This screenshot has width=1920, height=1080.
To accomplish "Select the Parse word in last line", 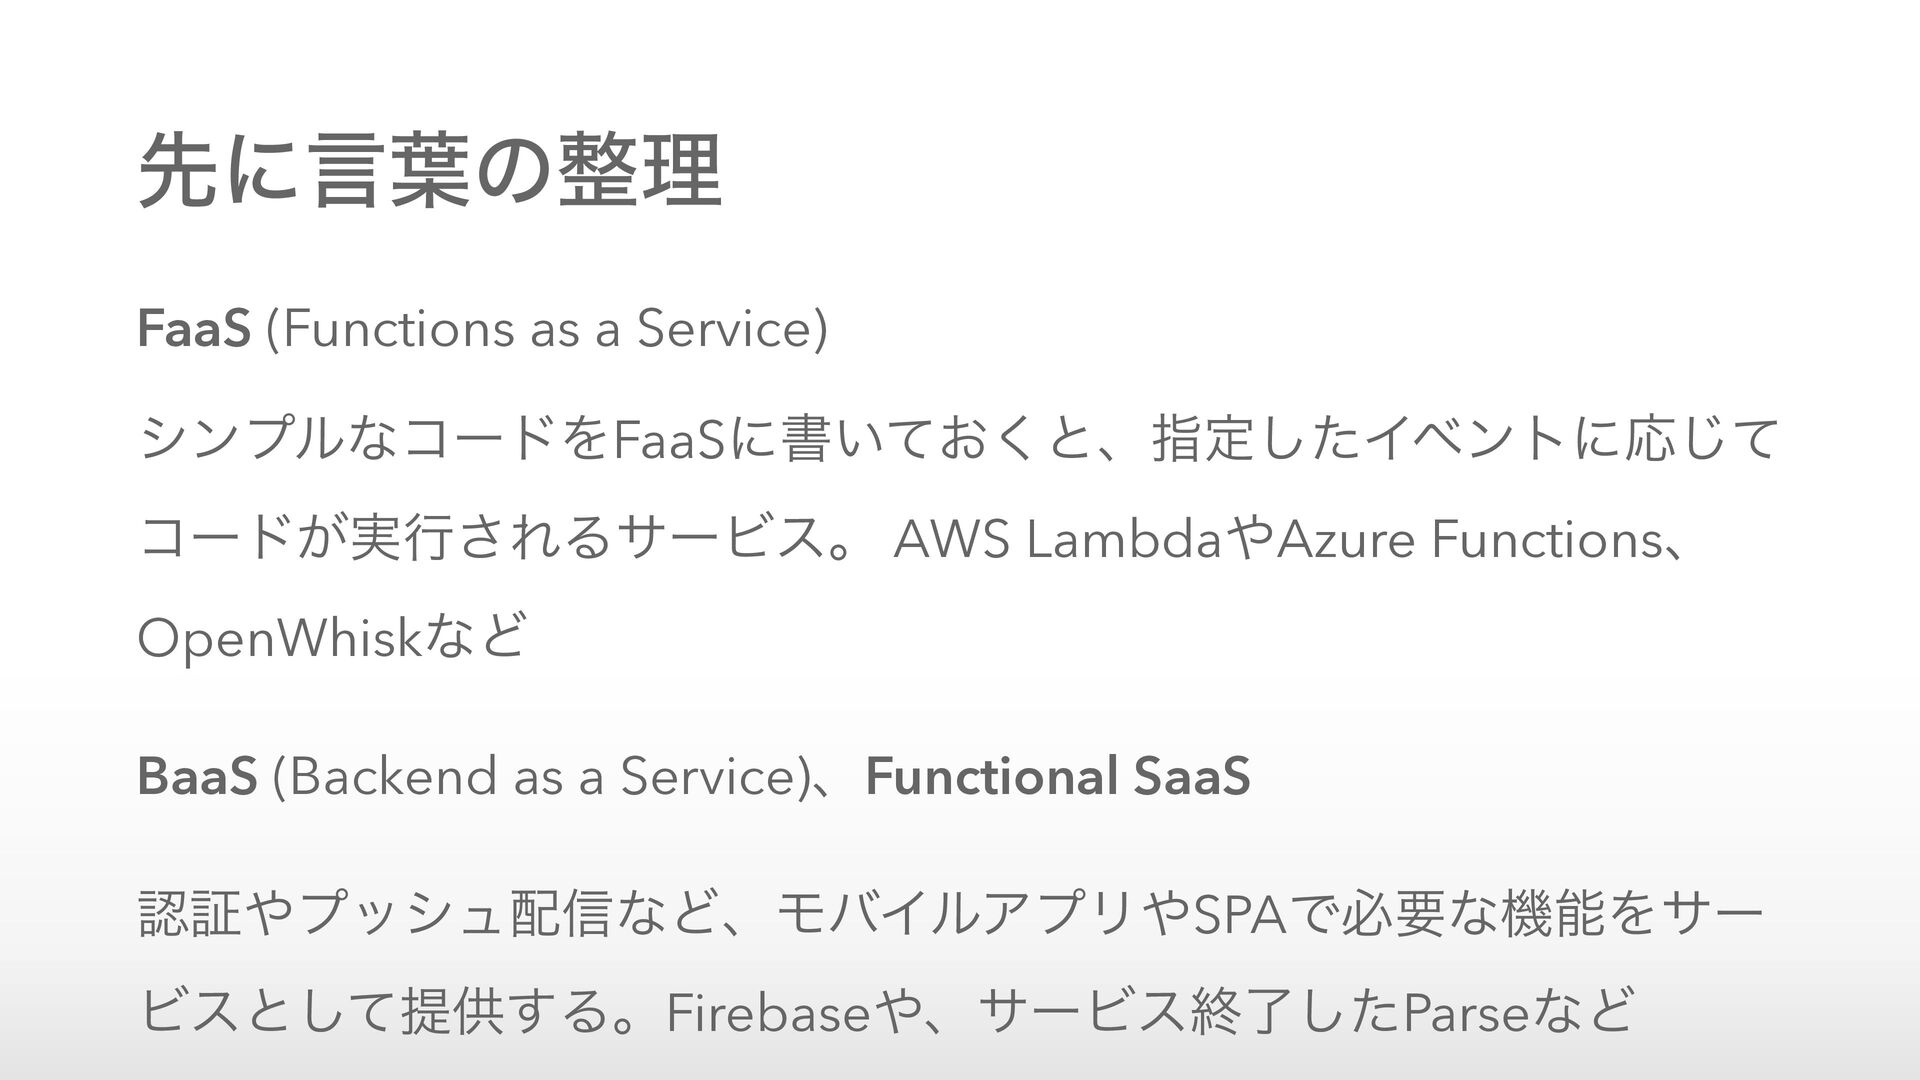I will click(x=1465, y=1016).
